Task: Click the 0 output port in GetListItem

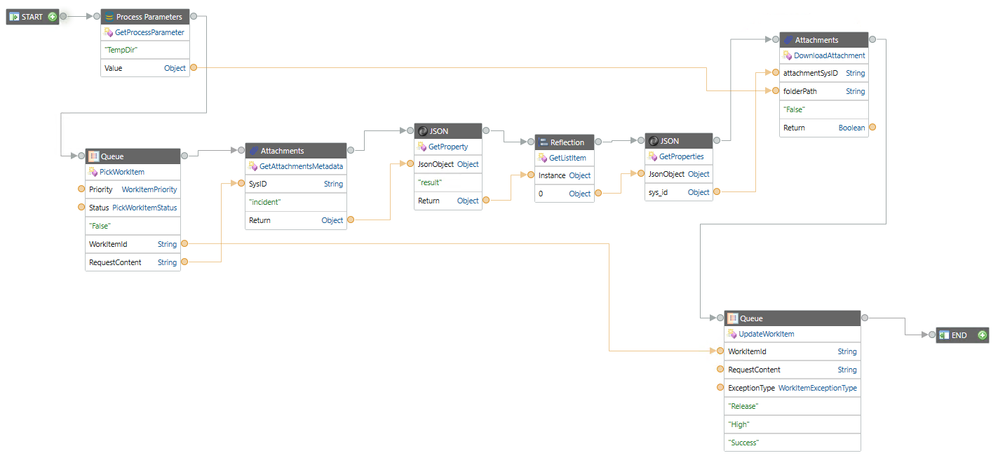Action: pyautogui.click(x=598, y=193)
